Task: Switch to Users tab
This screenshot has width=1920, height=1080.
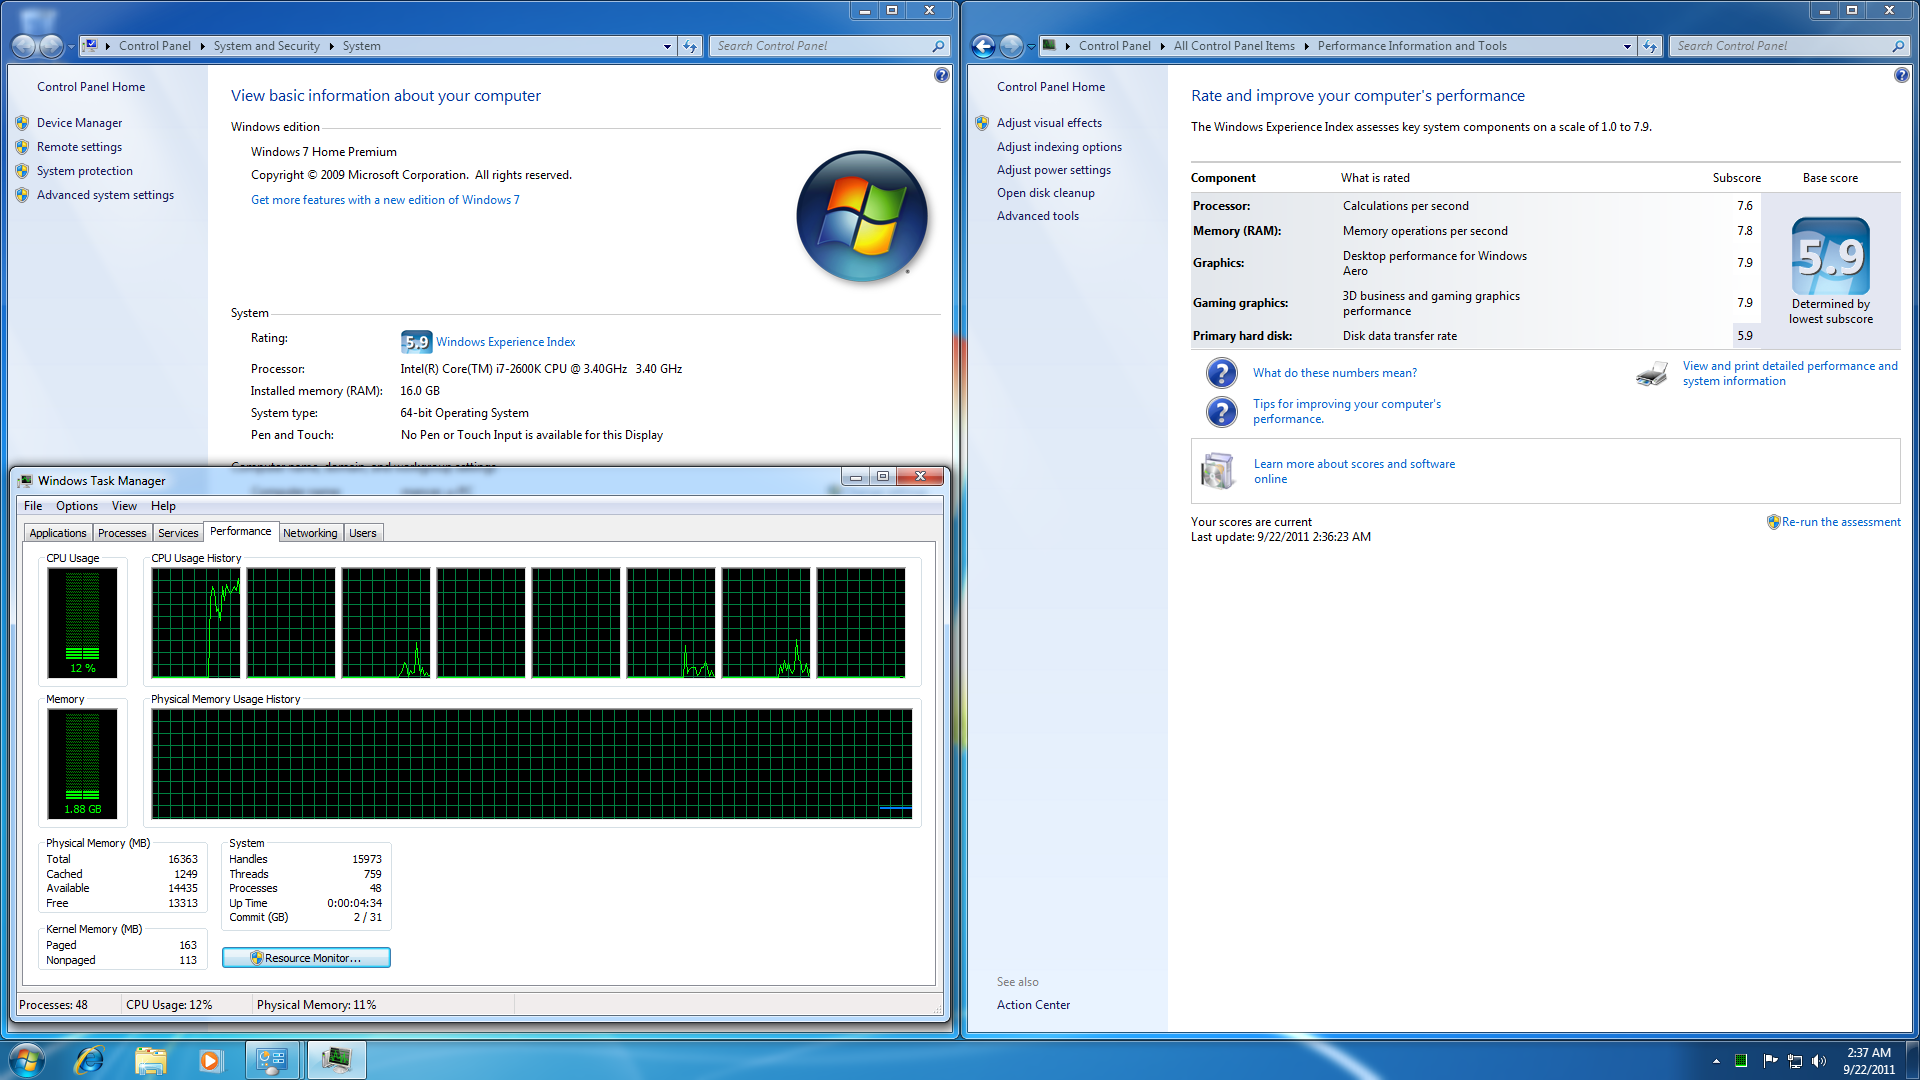Action: coord(363,533)
